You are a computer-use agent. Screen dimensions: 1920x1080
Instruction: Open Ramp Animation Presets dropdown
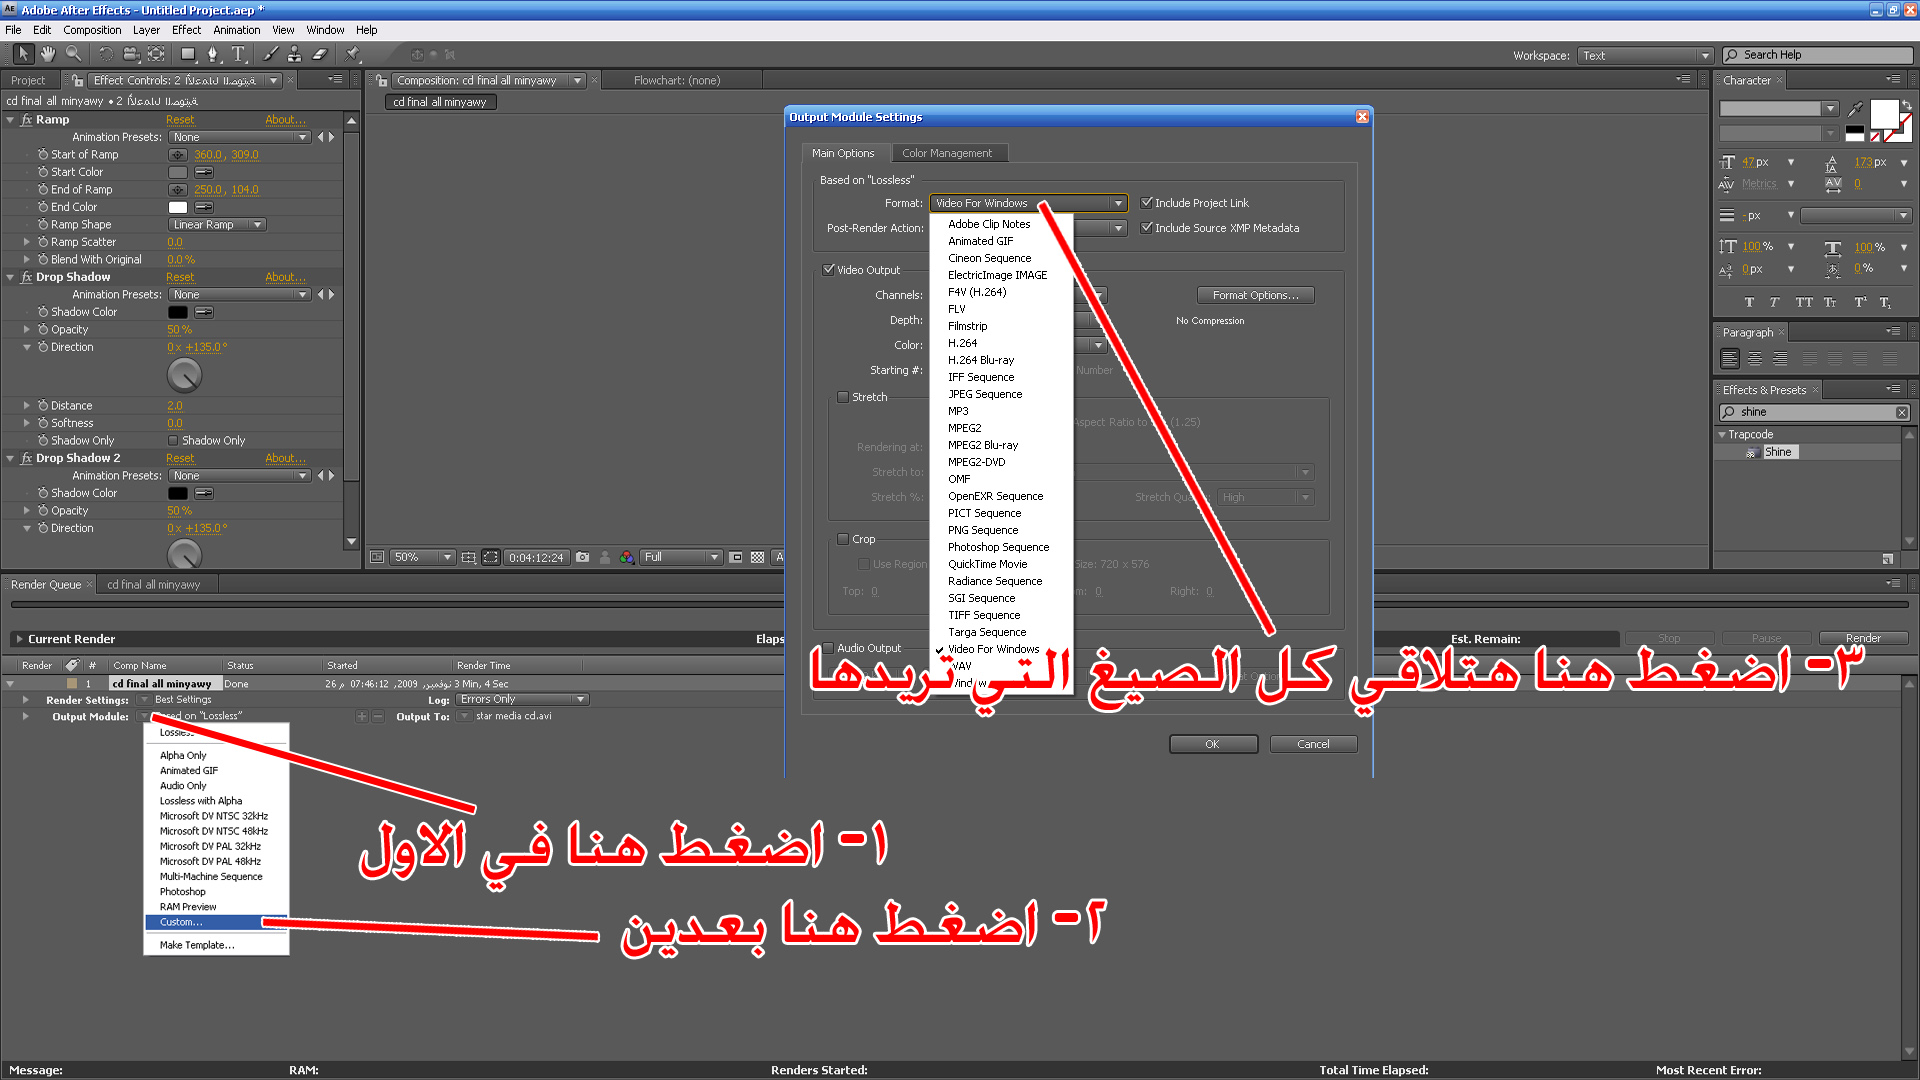239,137
